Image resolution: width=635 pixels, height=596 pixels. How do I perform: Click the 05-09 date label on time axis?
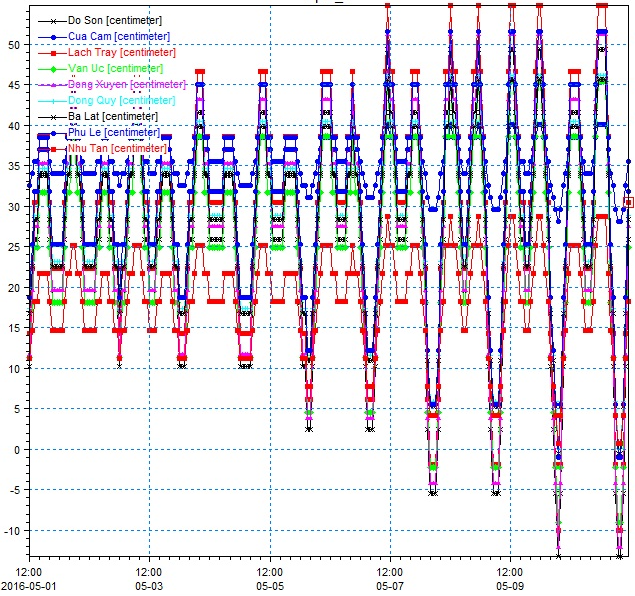click(x=510, y=587)
